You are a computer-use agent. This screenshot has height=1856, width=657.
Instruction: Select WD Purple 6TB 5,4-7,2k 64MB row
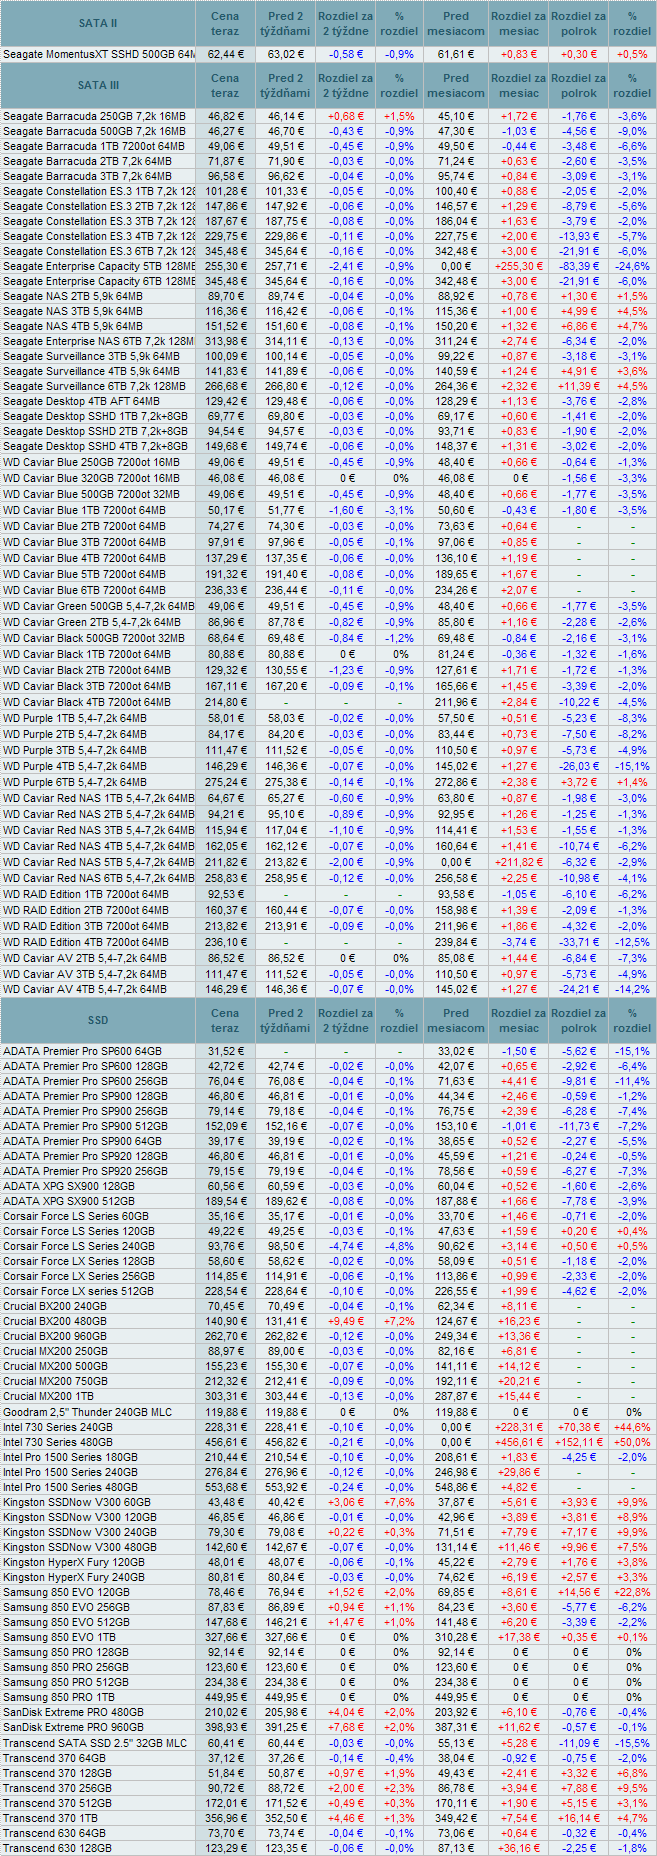(328, 782)
